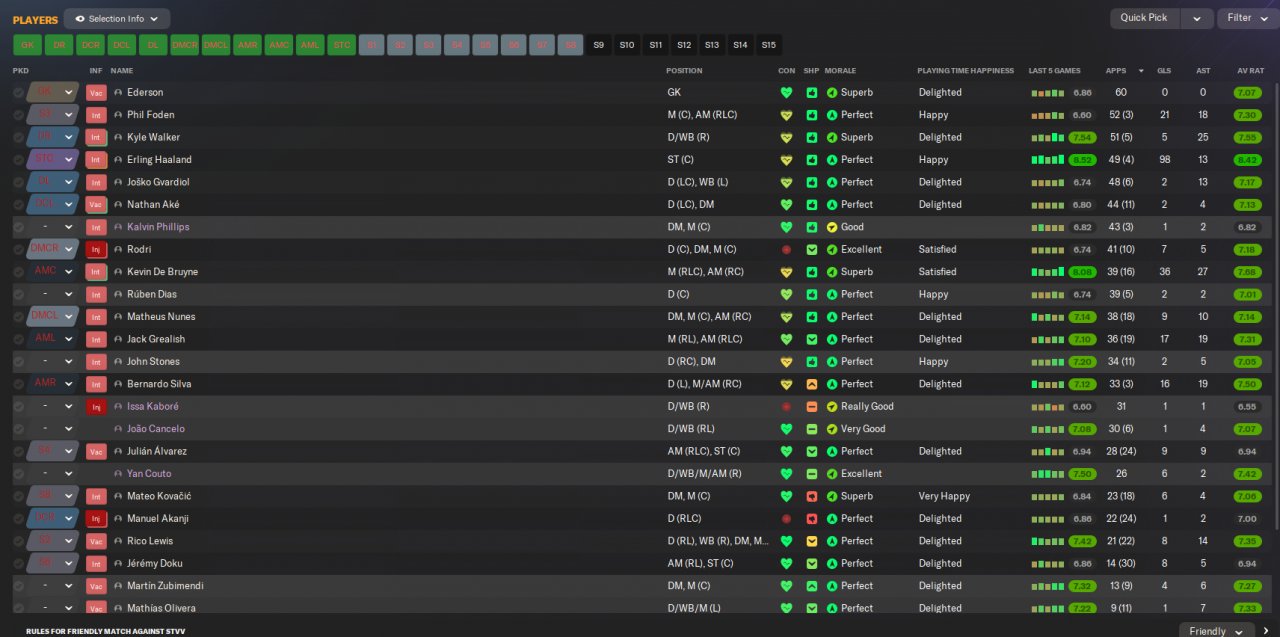1280x637 pixels.
Task: Click the Quick Pick button
Action: pyautogui.click(x=1144, y=18)
